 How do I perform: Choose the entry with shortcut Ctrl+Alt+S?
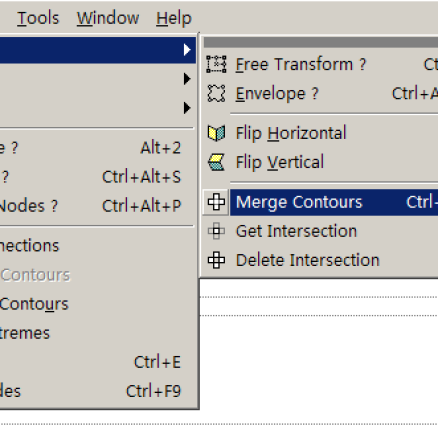[97, 177]
